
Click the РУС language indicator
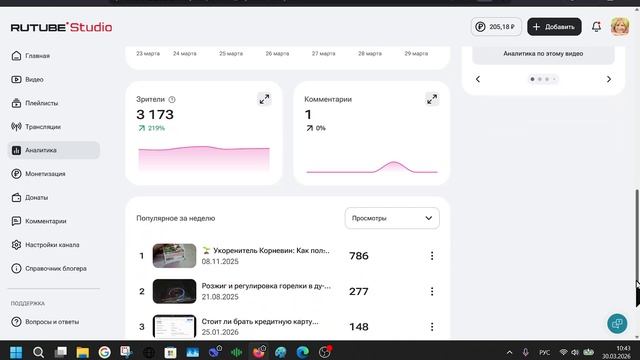point(544,352)
